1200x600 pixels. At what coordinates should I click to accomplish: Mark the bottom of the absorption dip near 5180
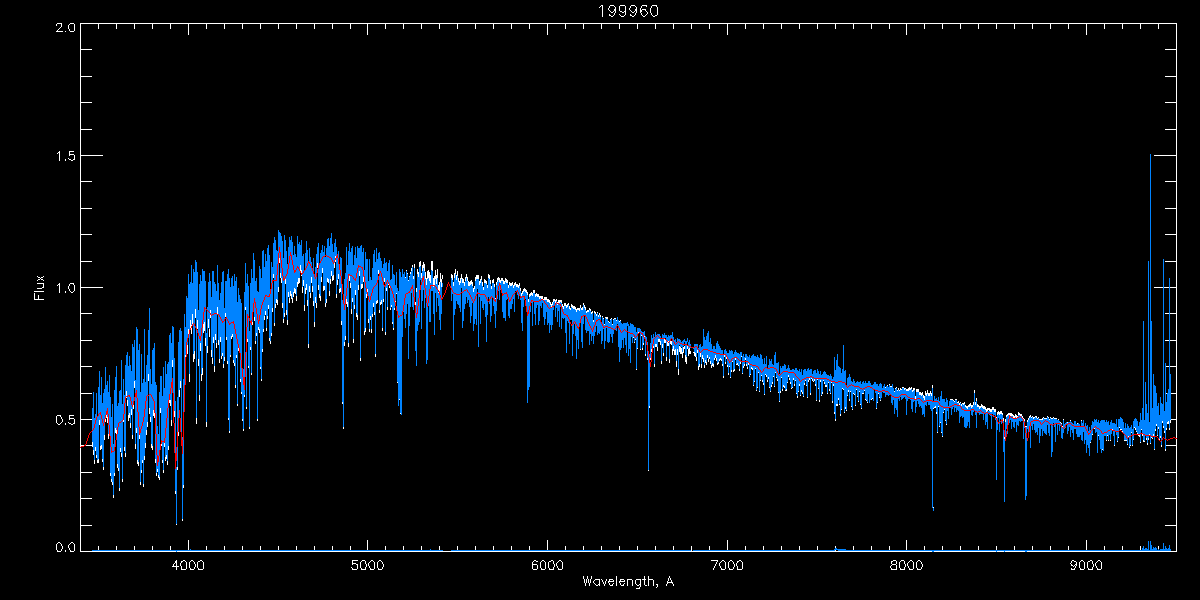pos(400,412)
